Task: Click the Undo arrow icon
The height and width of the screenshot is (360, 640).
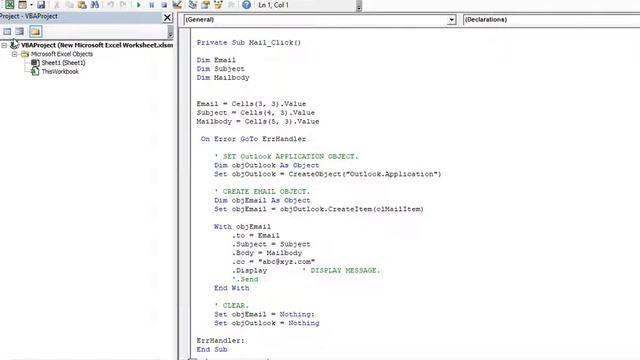Action: click(111, 5)
